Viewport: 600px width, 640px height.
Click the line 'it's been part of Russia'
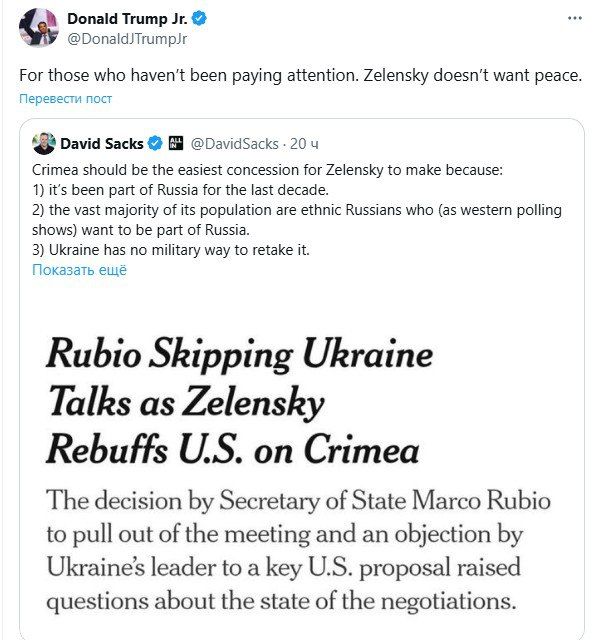(180, 190)
